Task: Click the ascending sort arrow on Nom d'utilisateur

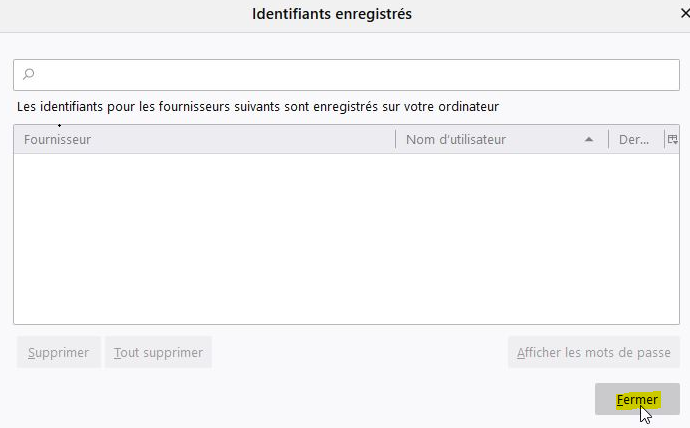Action: [589, 139]
